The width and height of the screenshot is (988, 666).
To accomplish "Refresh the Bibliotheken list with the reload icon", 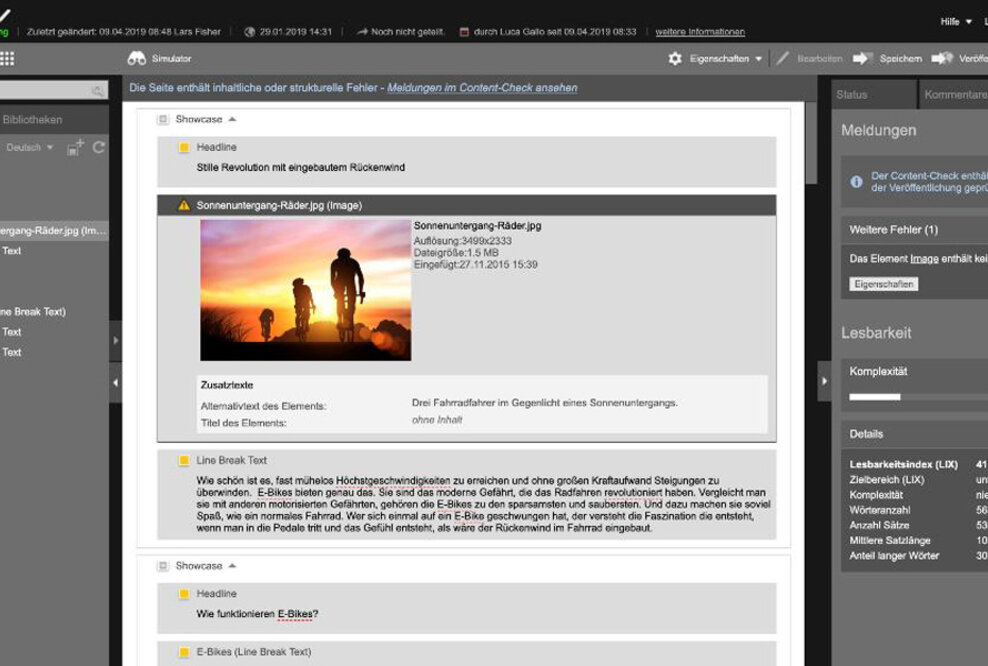I will [x=99, y=145].
